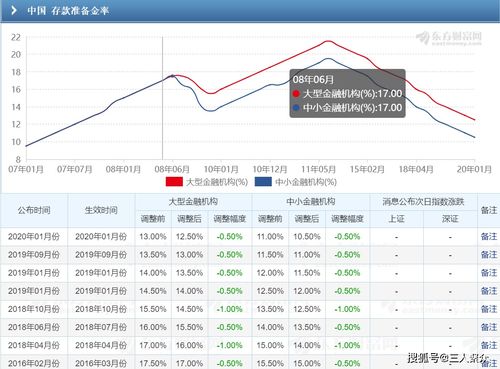500x369 pixels.
Task: Select x-axis label 15年02月
Action: pos(367,169)
